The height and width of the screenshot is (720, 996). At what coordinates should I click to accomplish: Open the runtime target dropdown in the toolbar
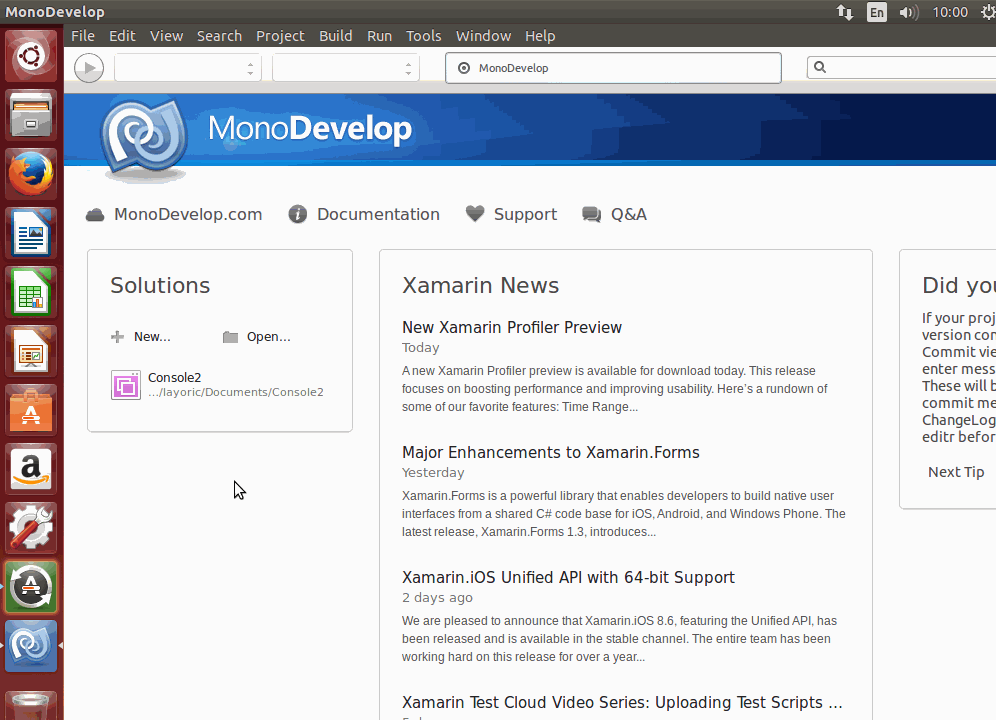346,68
